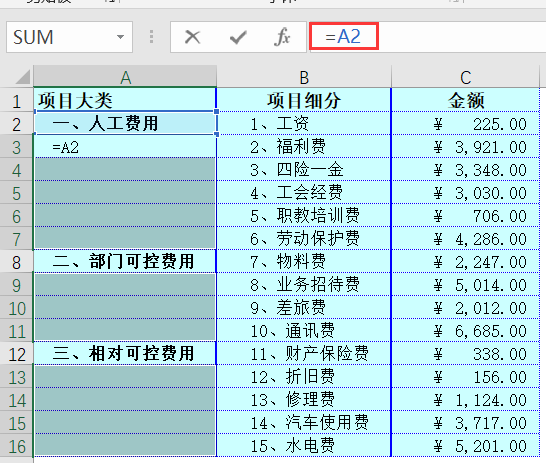Image resolution: width=546 pixels, height=463 pixels.
Task: Click cell 13、修理费
Action: [x=304, y=399]
